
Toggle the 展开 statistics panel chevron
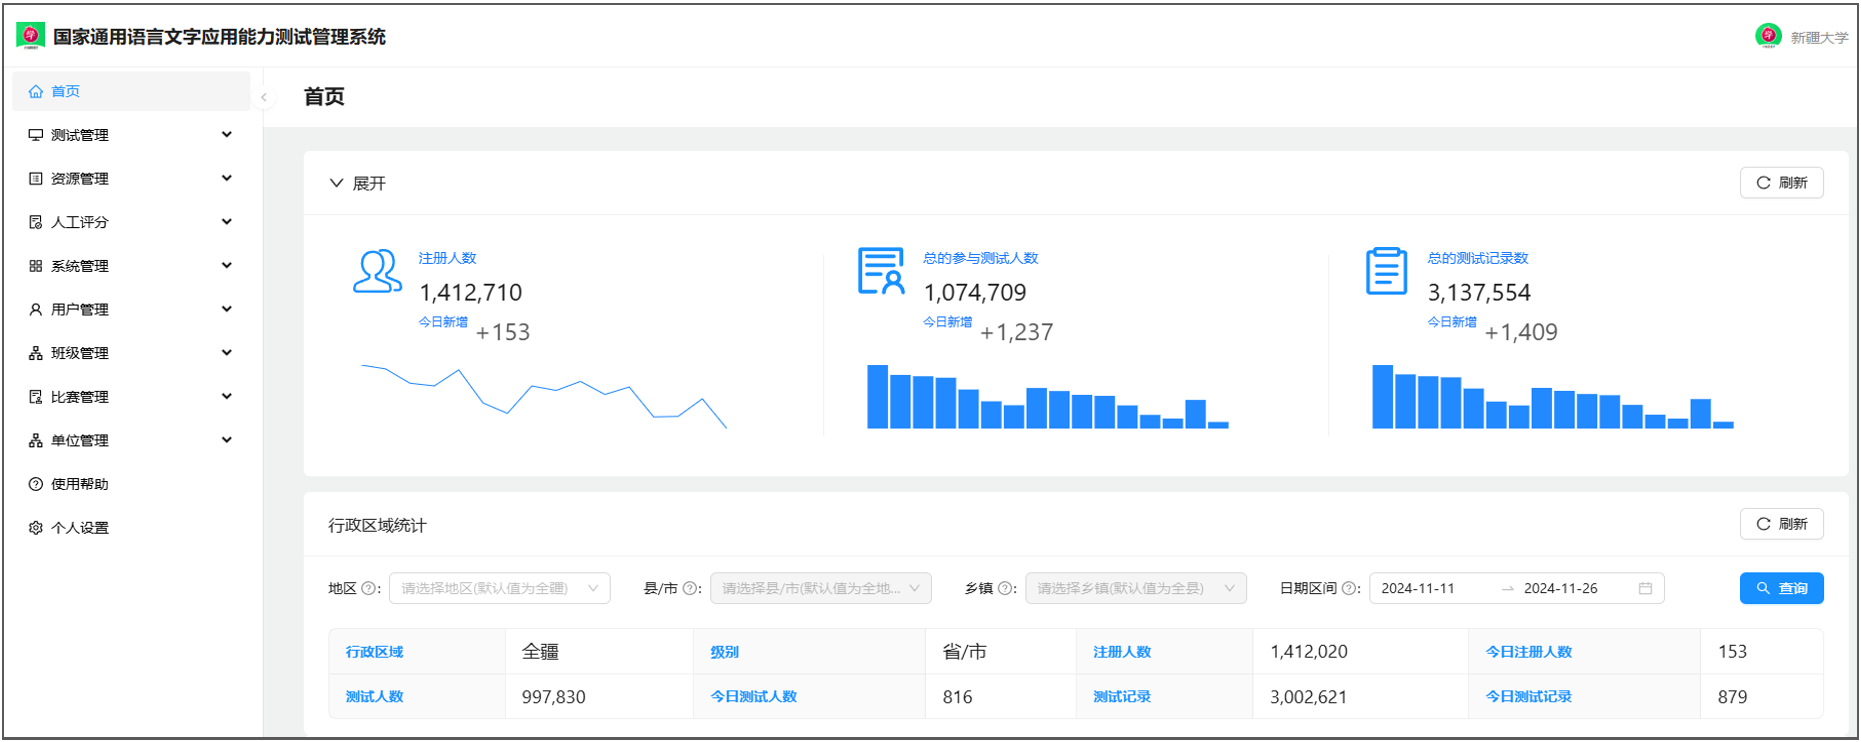[x=336, y=183]
